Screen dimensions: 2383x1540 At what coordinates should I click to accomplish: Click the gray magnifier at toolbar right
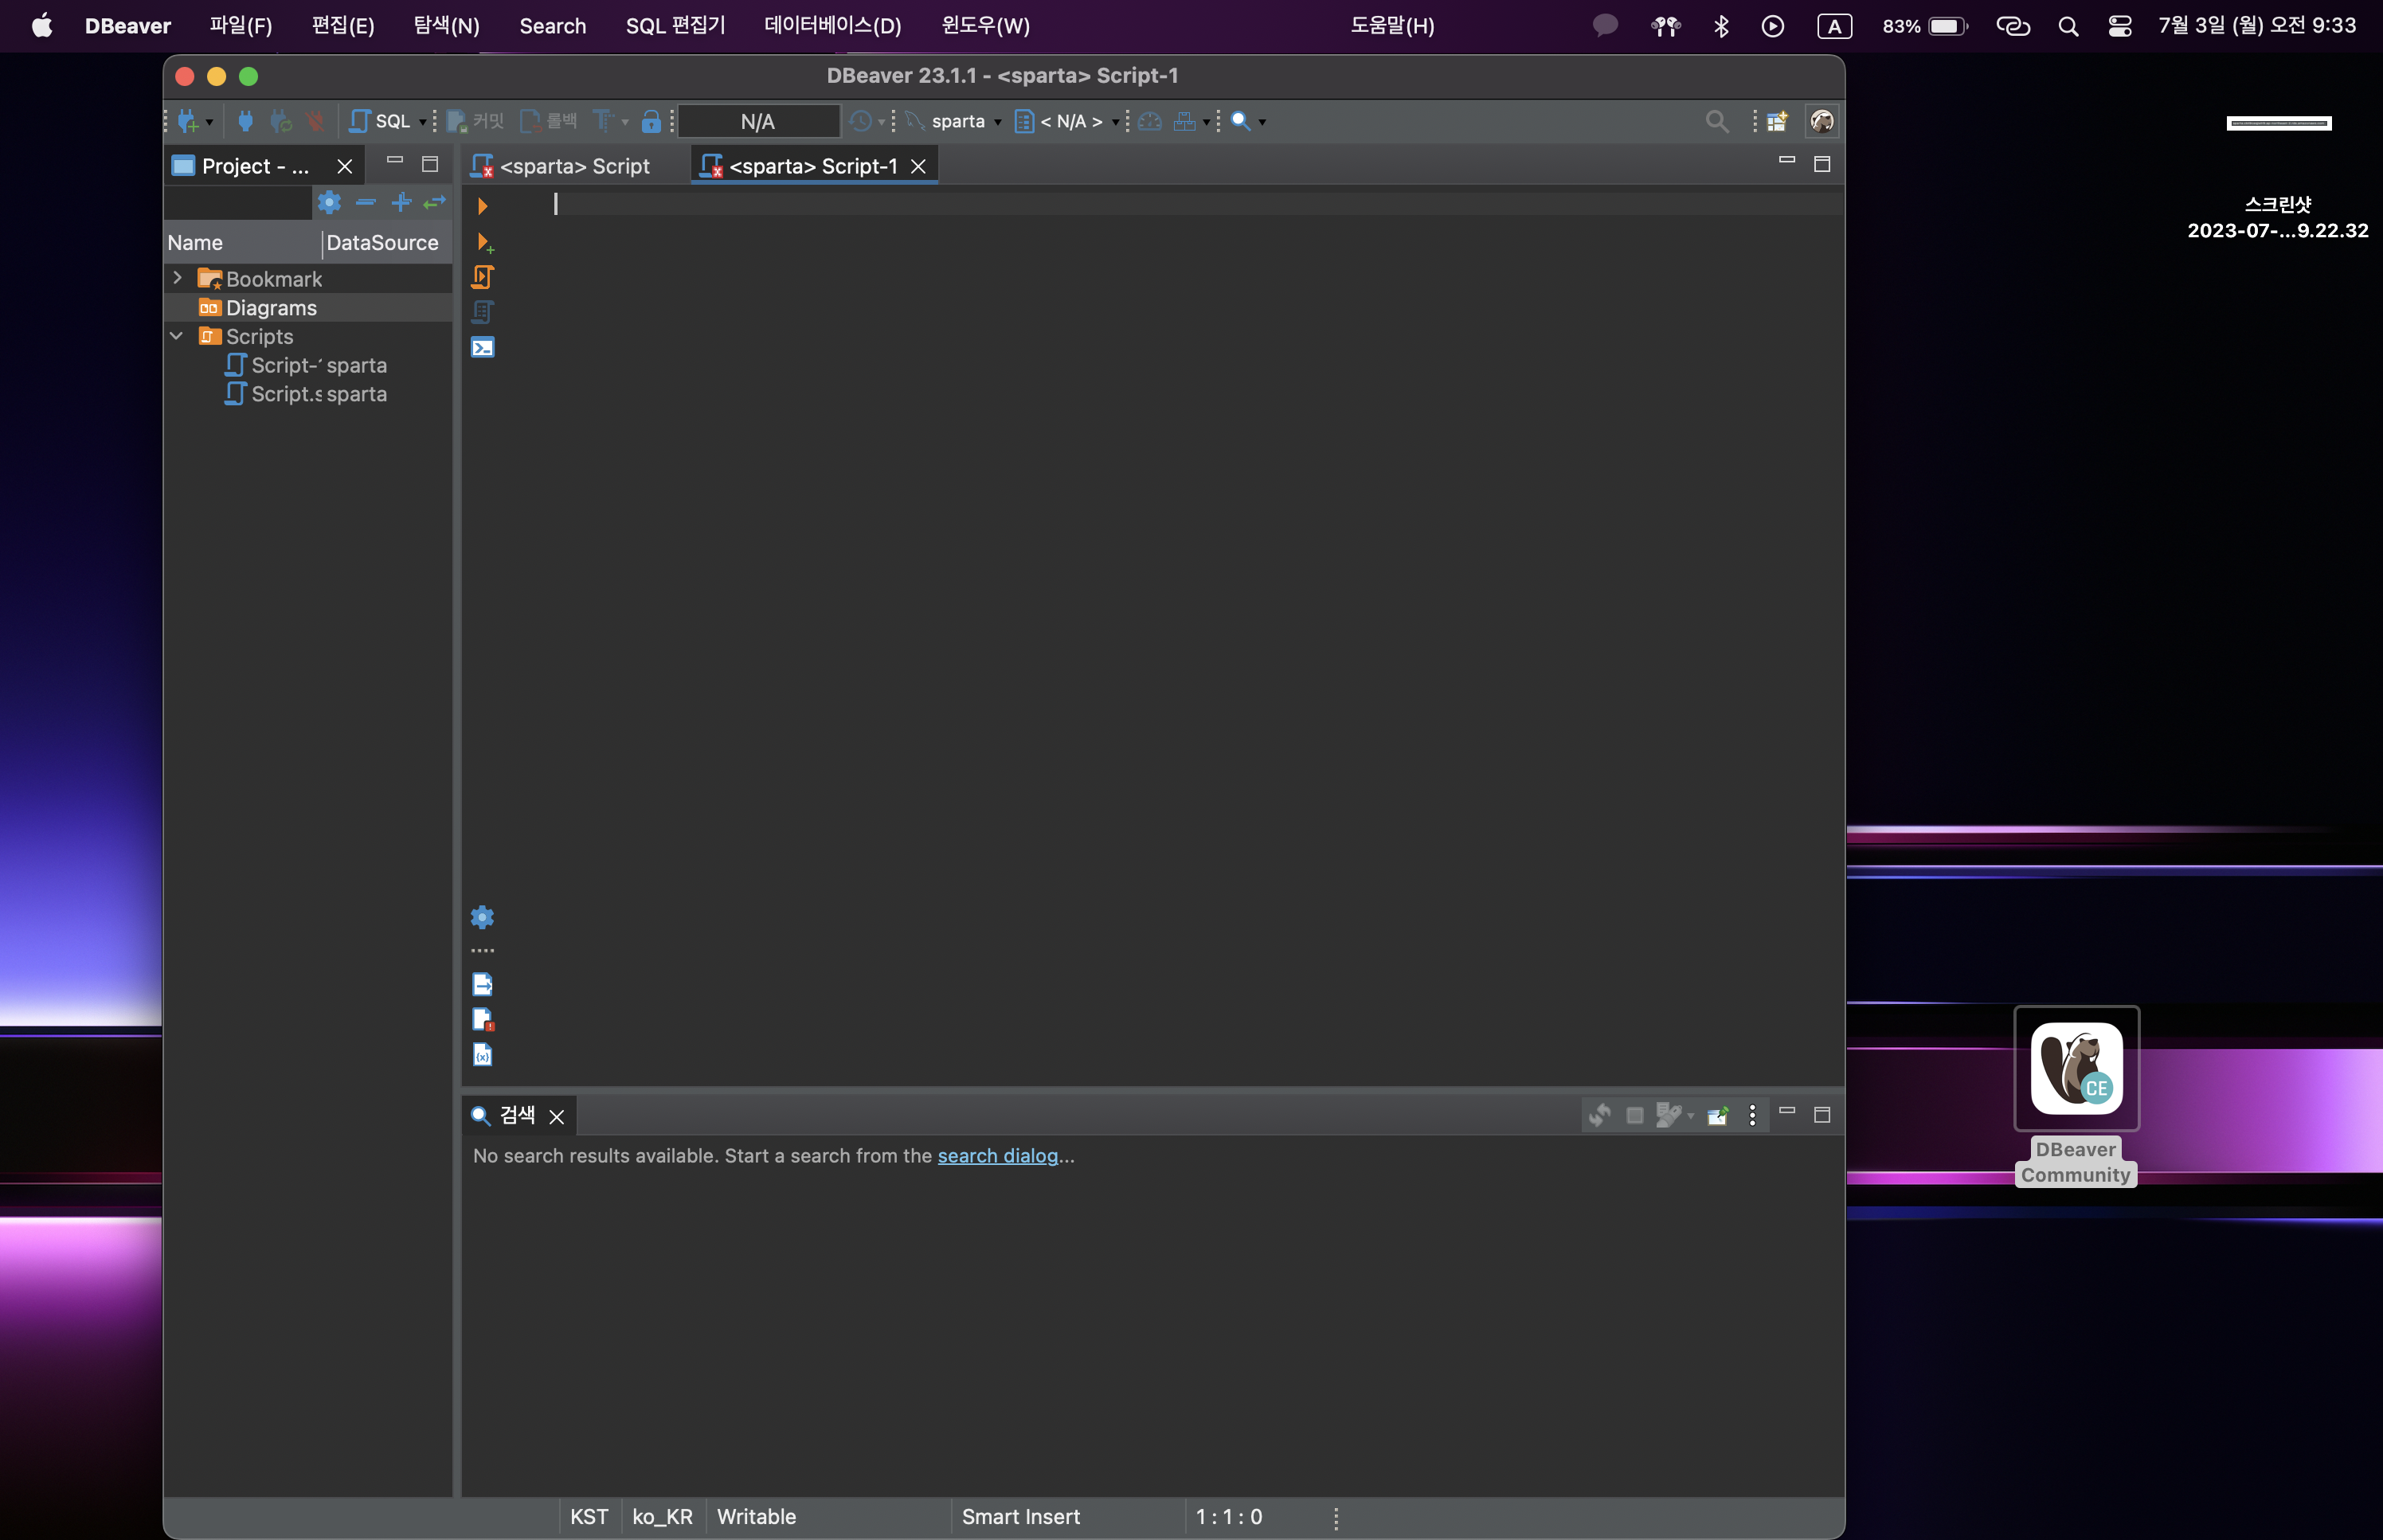coord(1717,121)
